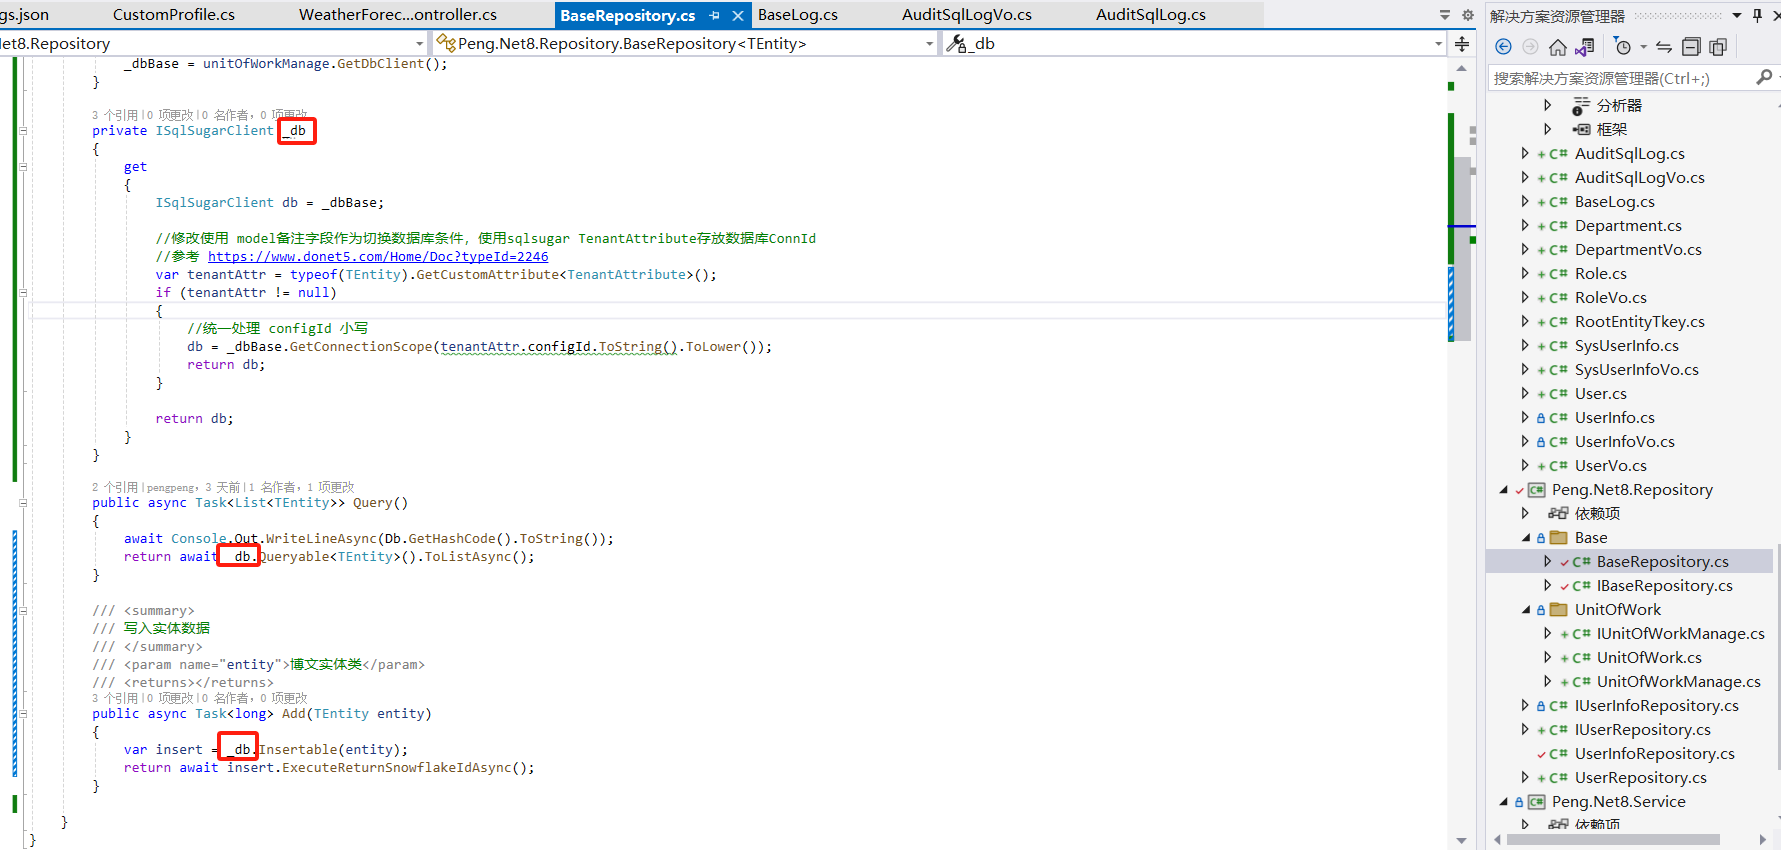1781x850 pixels.
Task: Click "1 项更改" CodeLens above Query()
Action: [x=331, y=487]
